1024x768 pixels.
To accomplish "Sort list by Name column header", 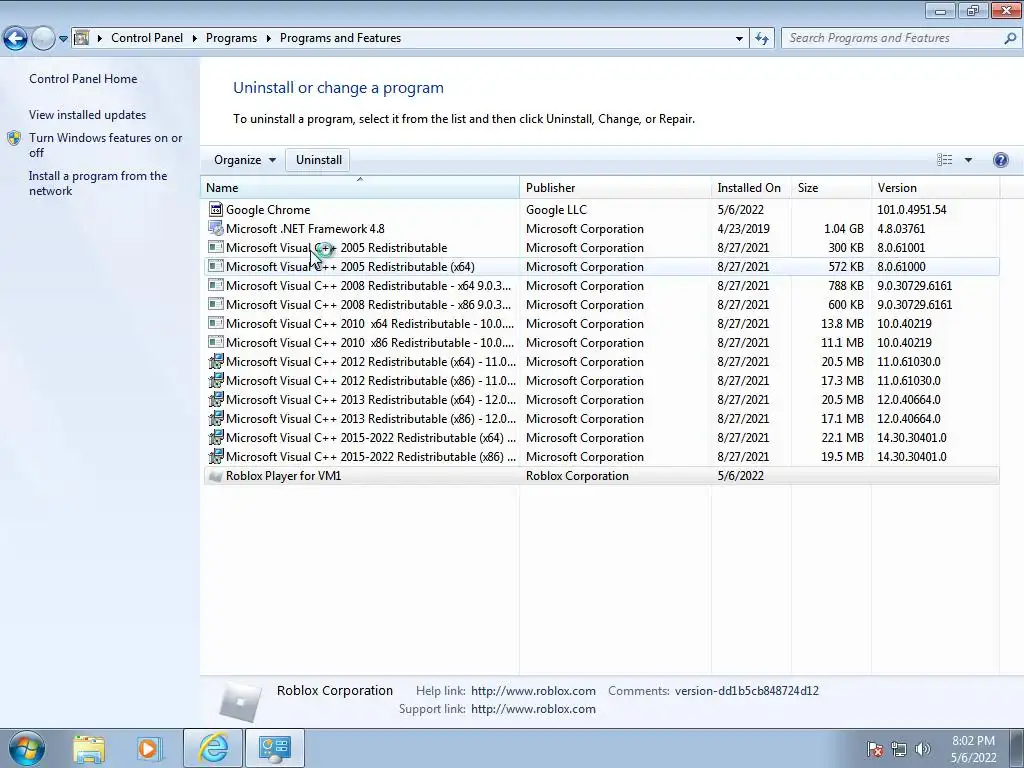I will pyautogui.click(x=360, y=188).
